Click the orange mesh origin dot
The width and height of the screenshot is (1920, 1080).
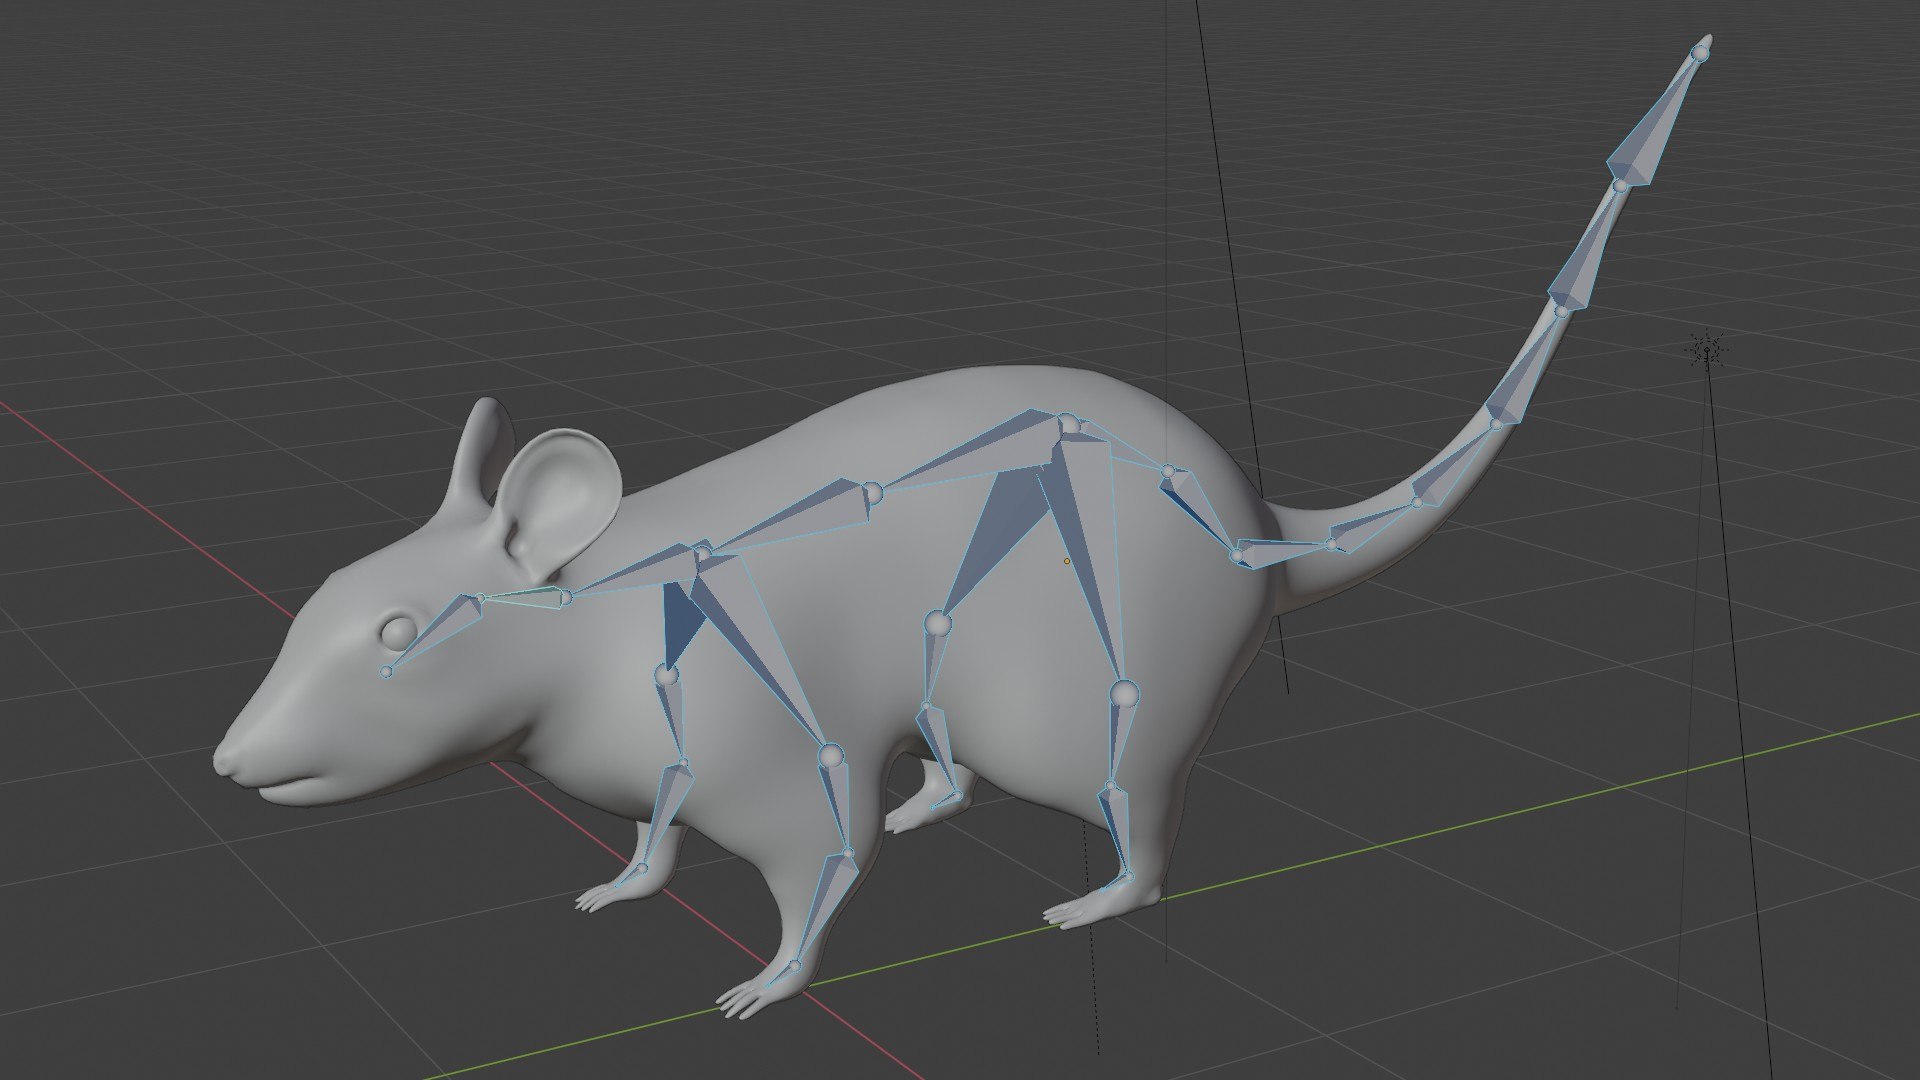click(1067, 561)
